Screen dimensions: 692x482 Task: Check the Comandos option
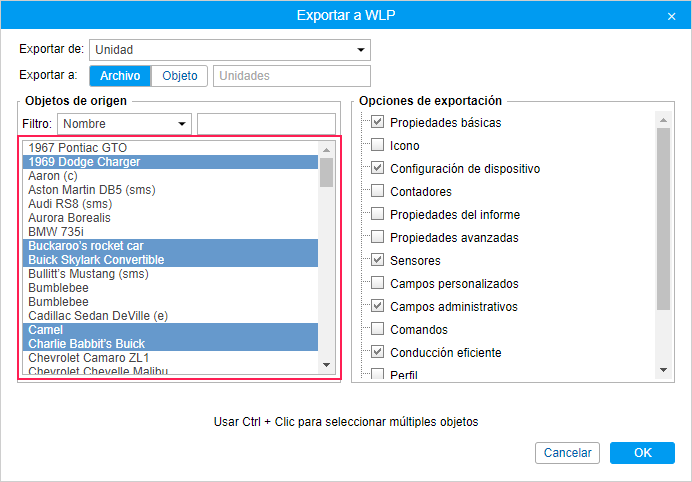point(377,329)
